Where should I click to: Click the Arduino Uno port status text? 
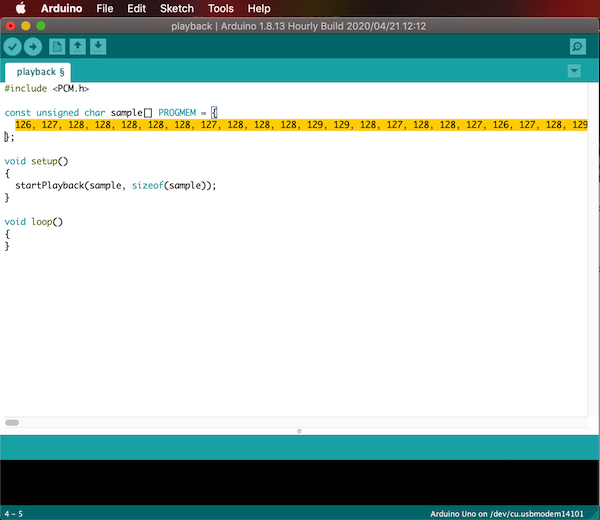click(507, 514)
